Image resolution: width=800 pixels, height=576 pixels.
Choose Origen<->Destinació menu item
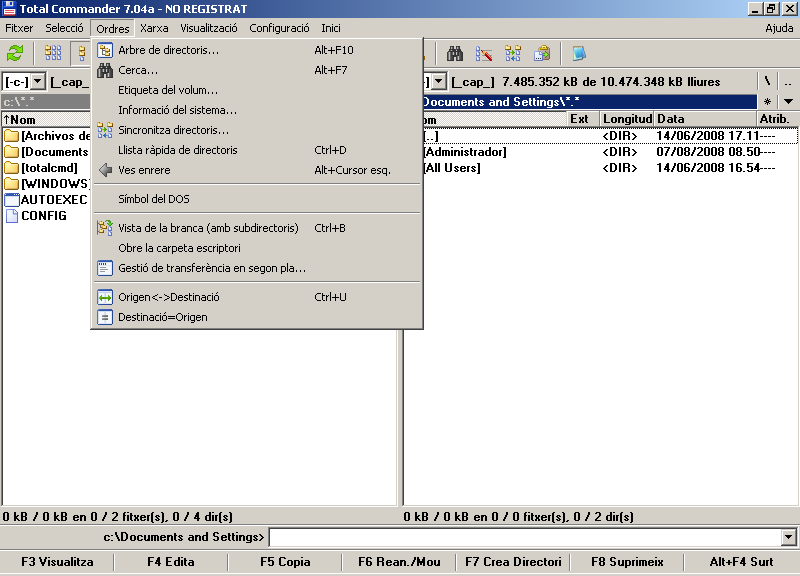point(257,297)
